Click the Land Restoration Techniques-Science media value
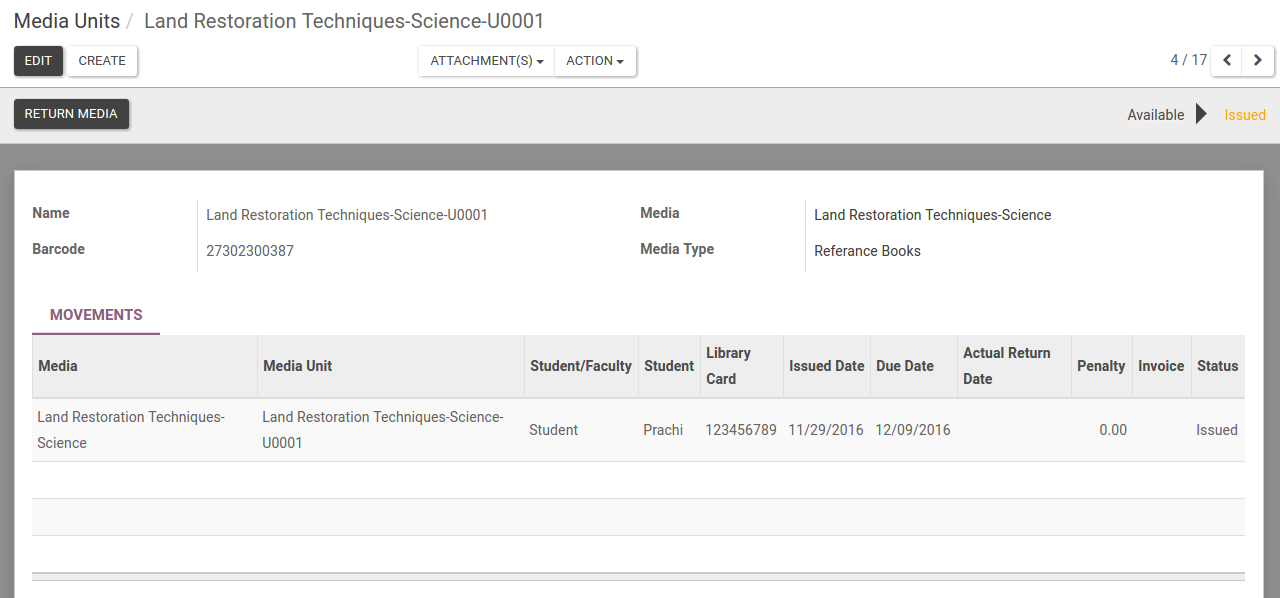 (x=932, y=215)
